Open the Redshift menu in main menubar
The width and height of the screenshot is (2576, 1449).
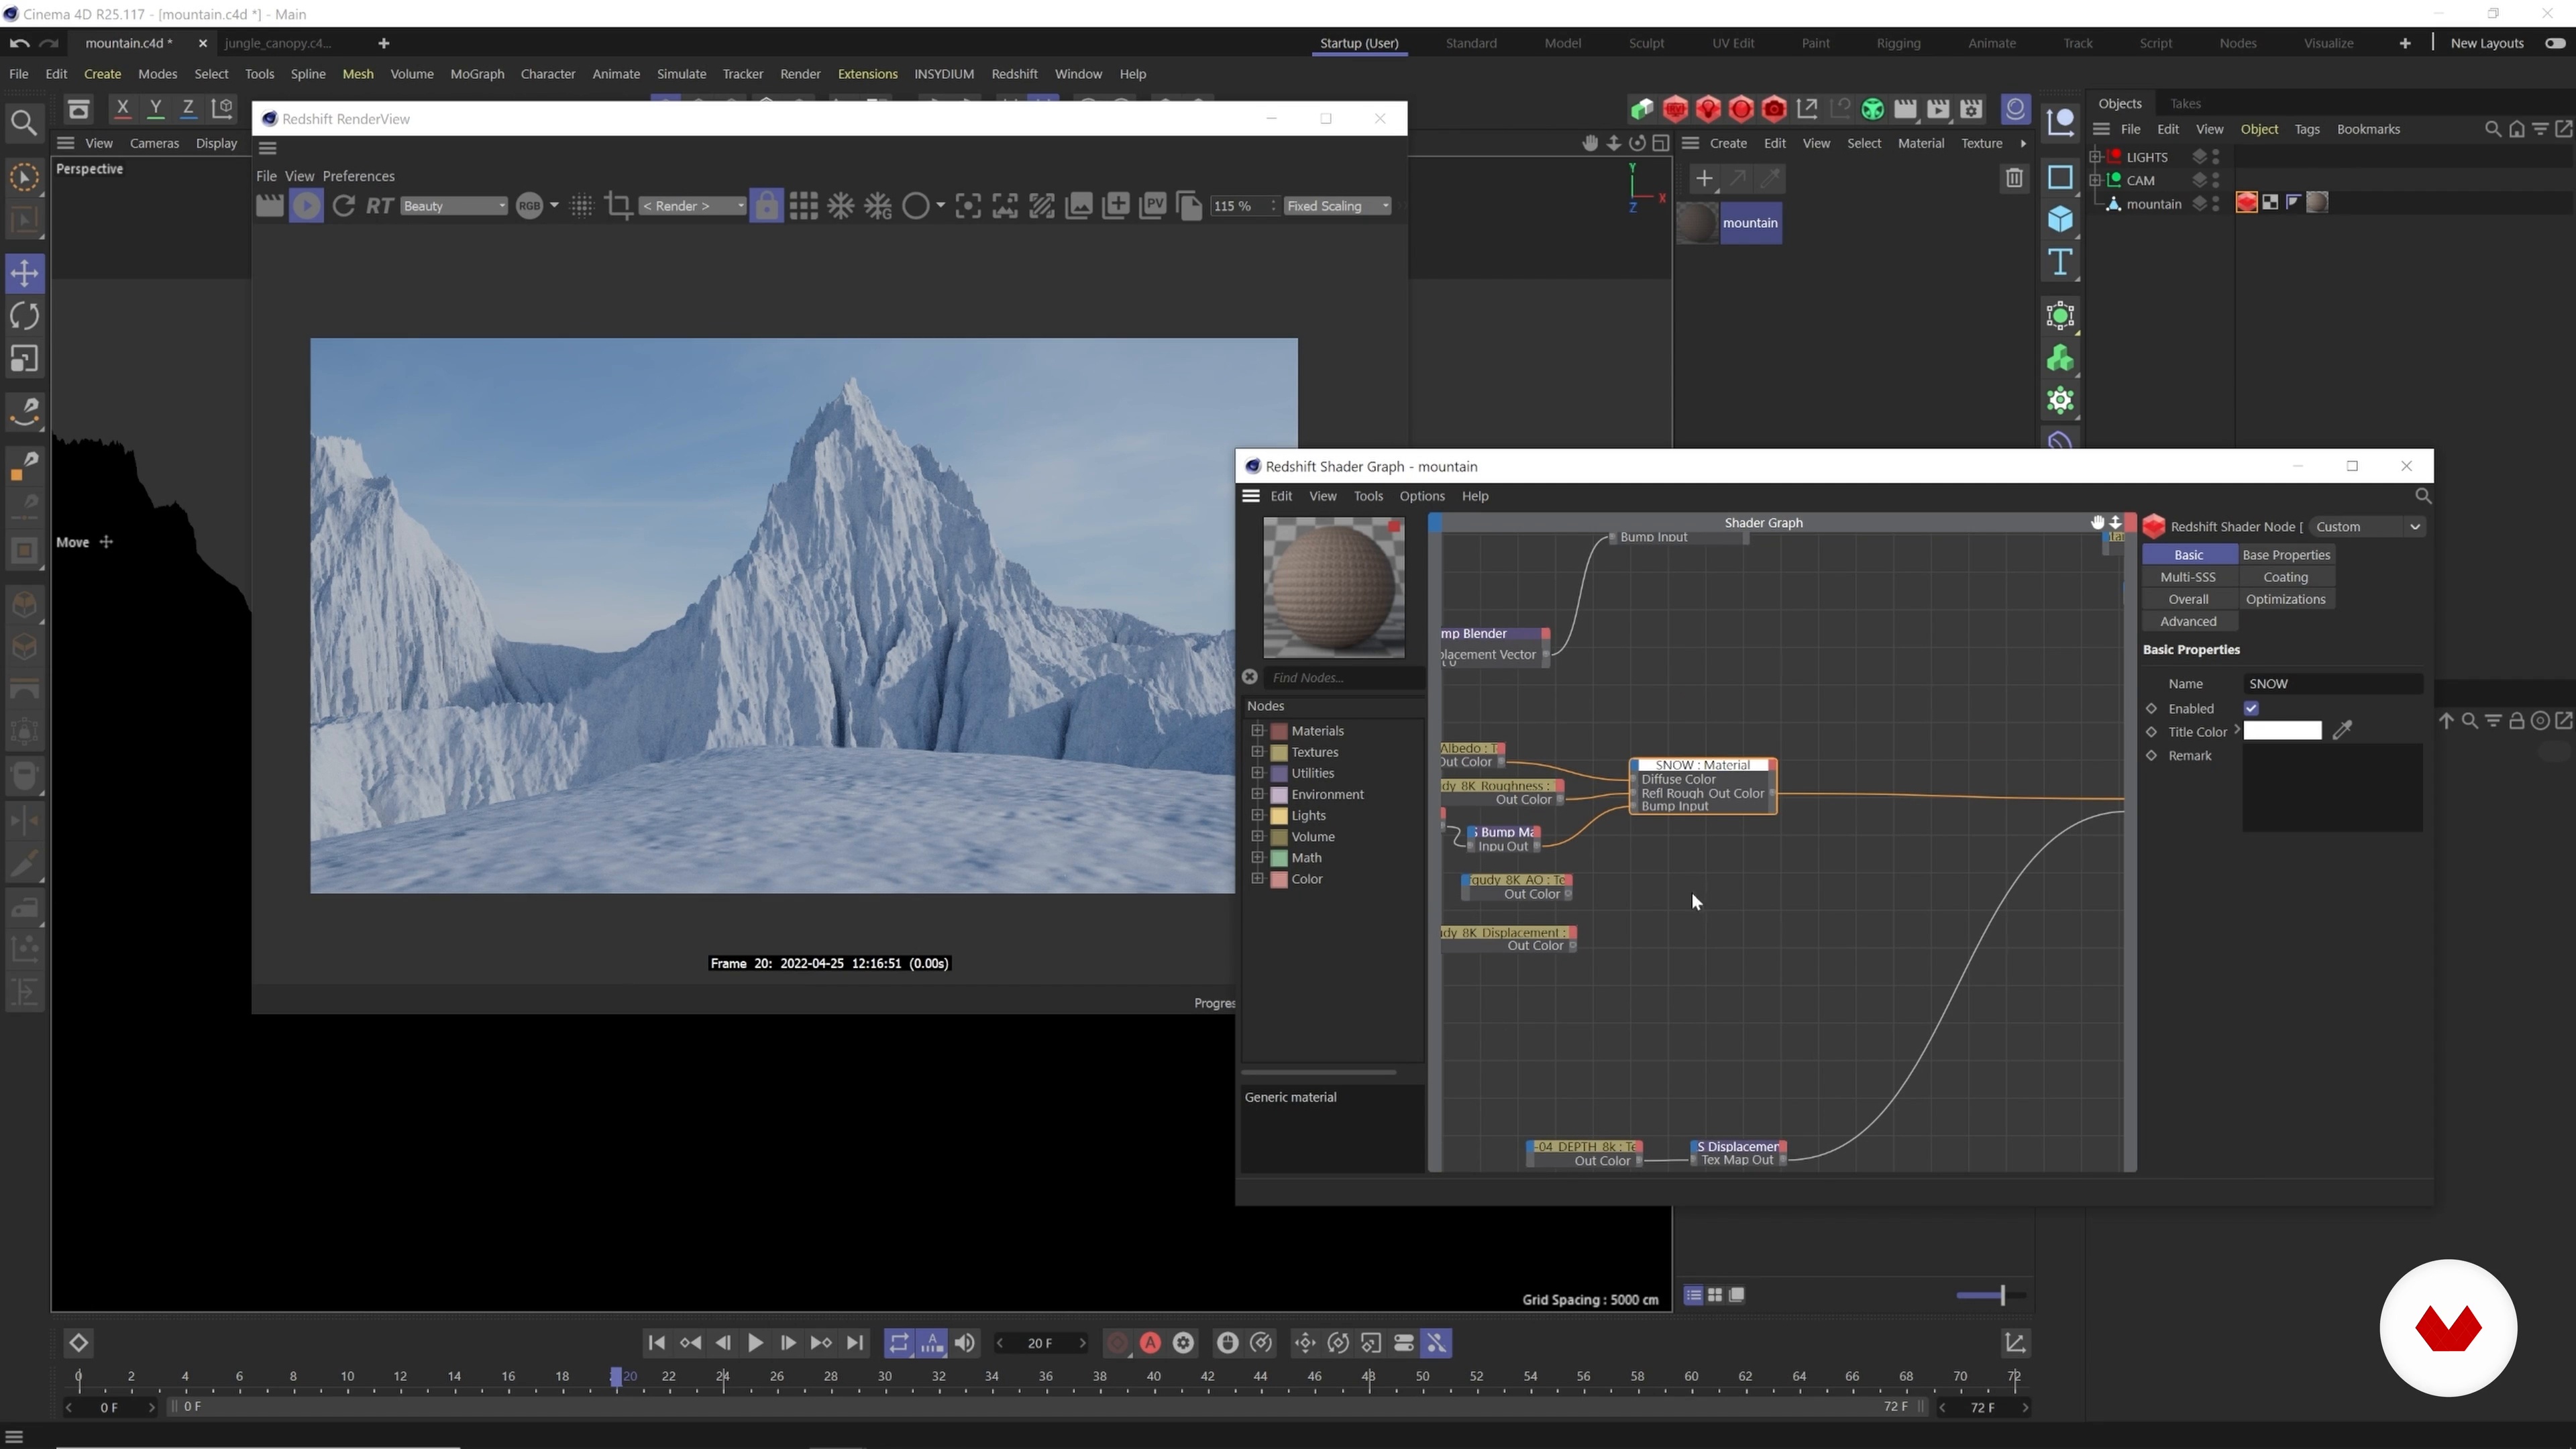tap(1014, 74)
